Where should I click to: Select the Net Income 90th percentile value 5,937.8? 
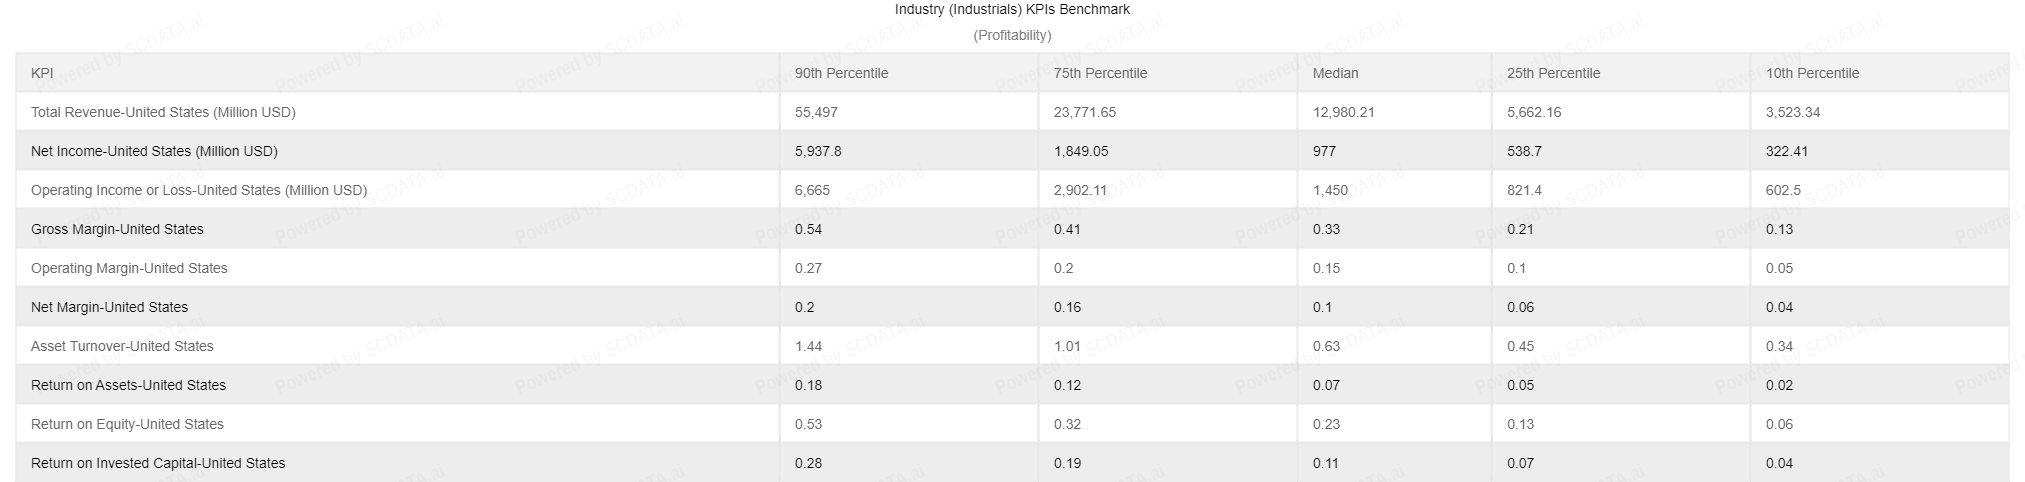pyautogui.click(x=817, y=151)
